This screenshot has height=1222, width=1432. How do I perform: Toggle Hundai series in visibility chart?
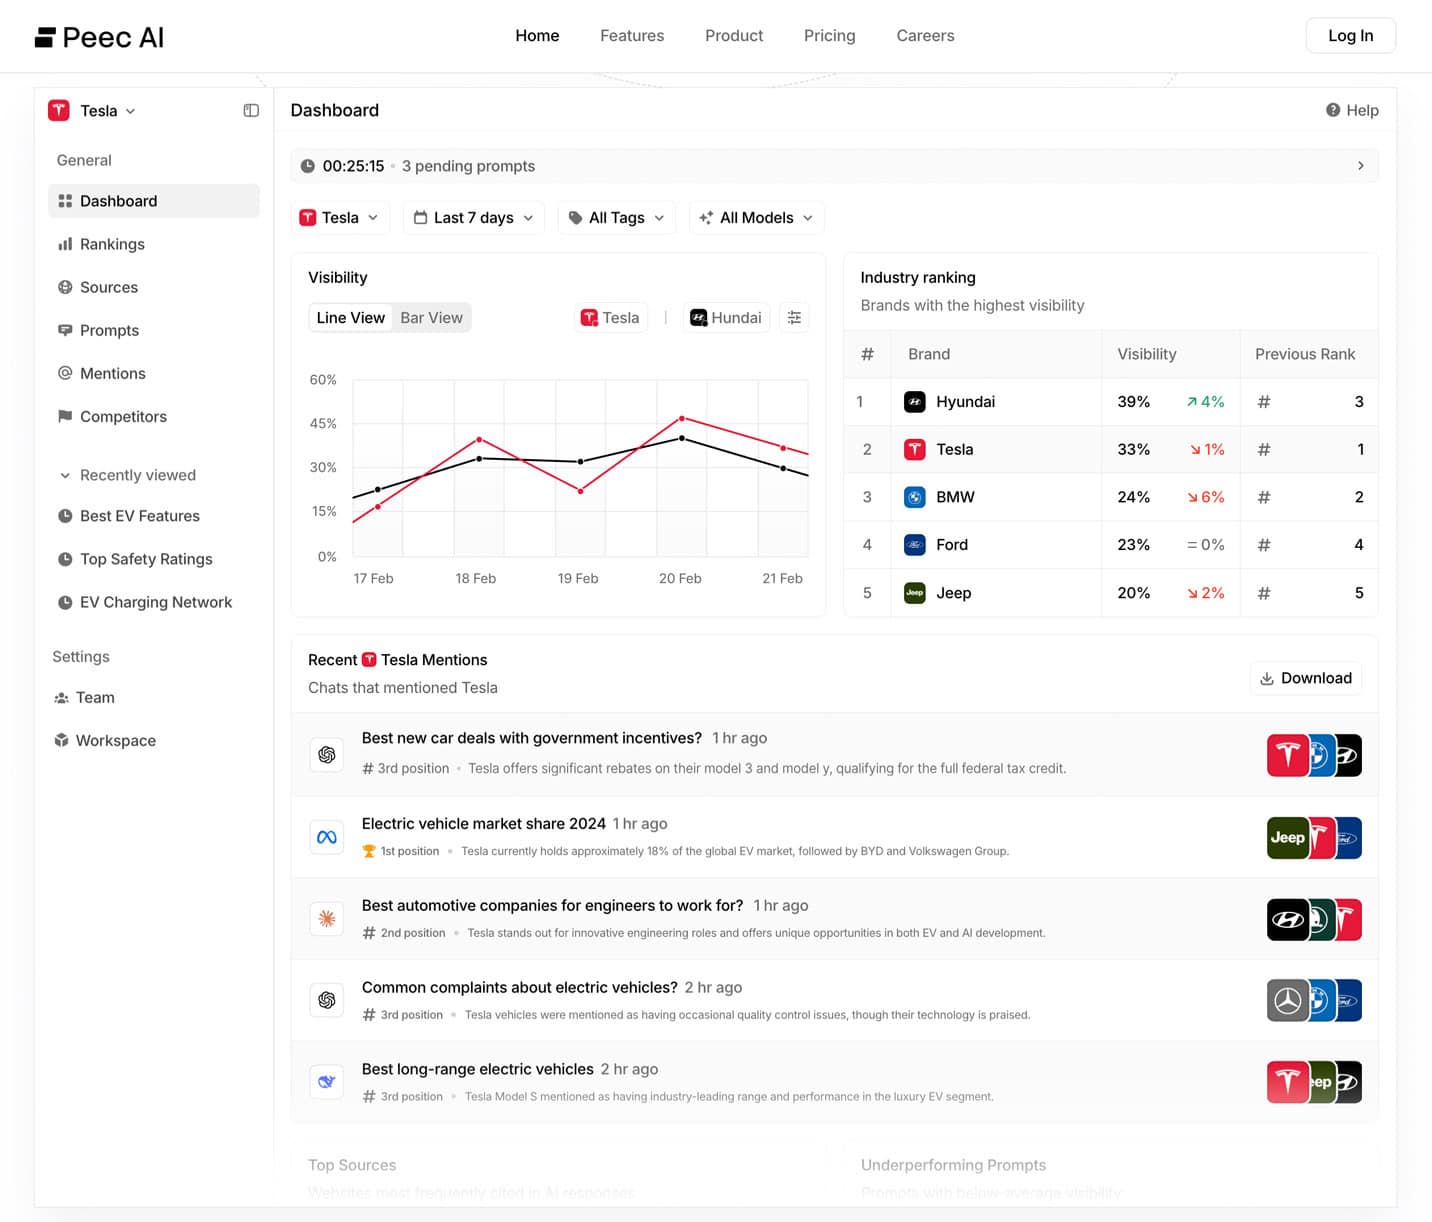726,317
